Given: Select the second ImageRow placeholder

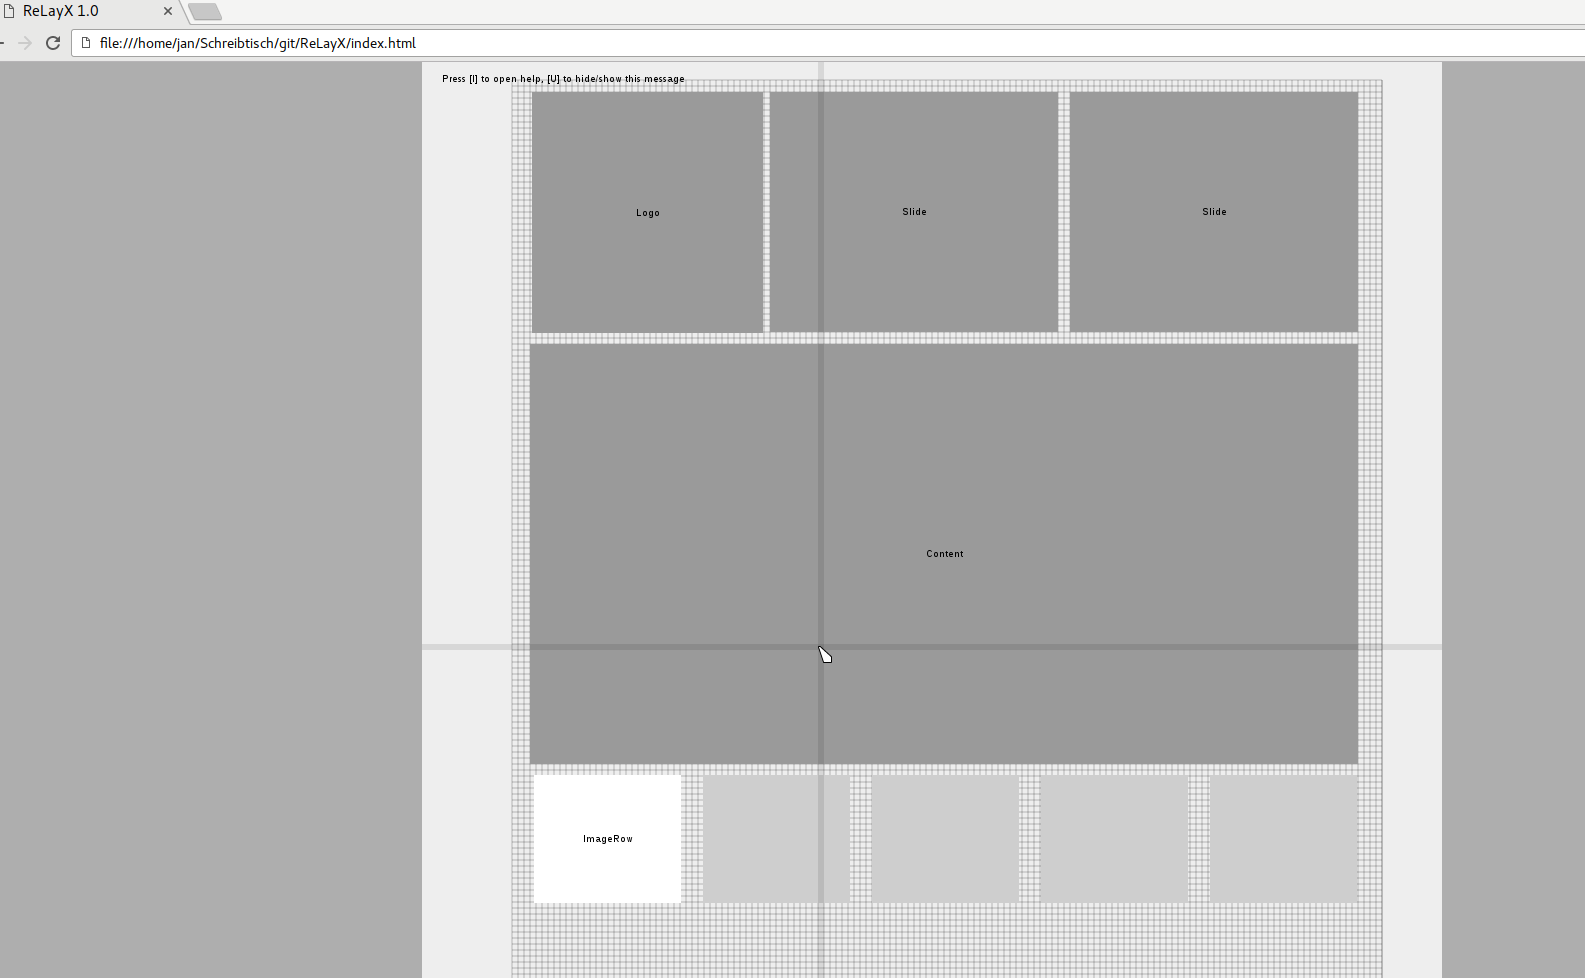Looking at the screenshot, I should click(x=776, y=839).
